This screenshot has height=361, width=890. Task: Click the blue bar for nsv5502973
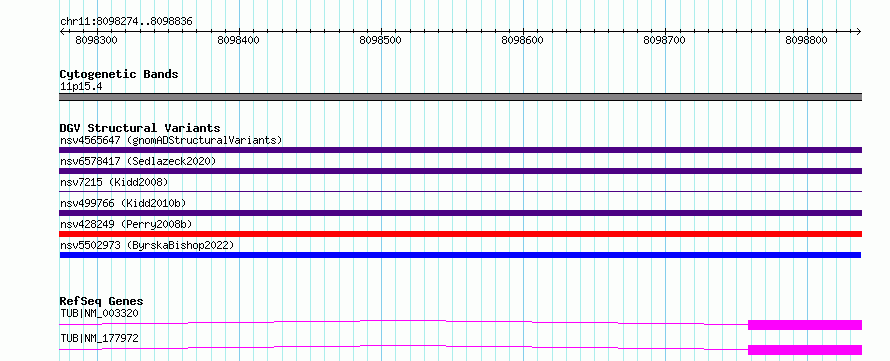pos(460,255)
